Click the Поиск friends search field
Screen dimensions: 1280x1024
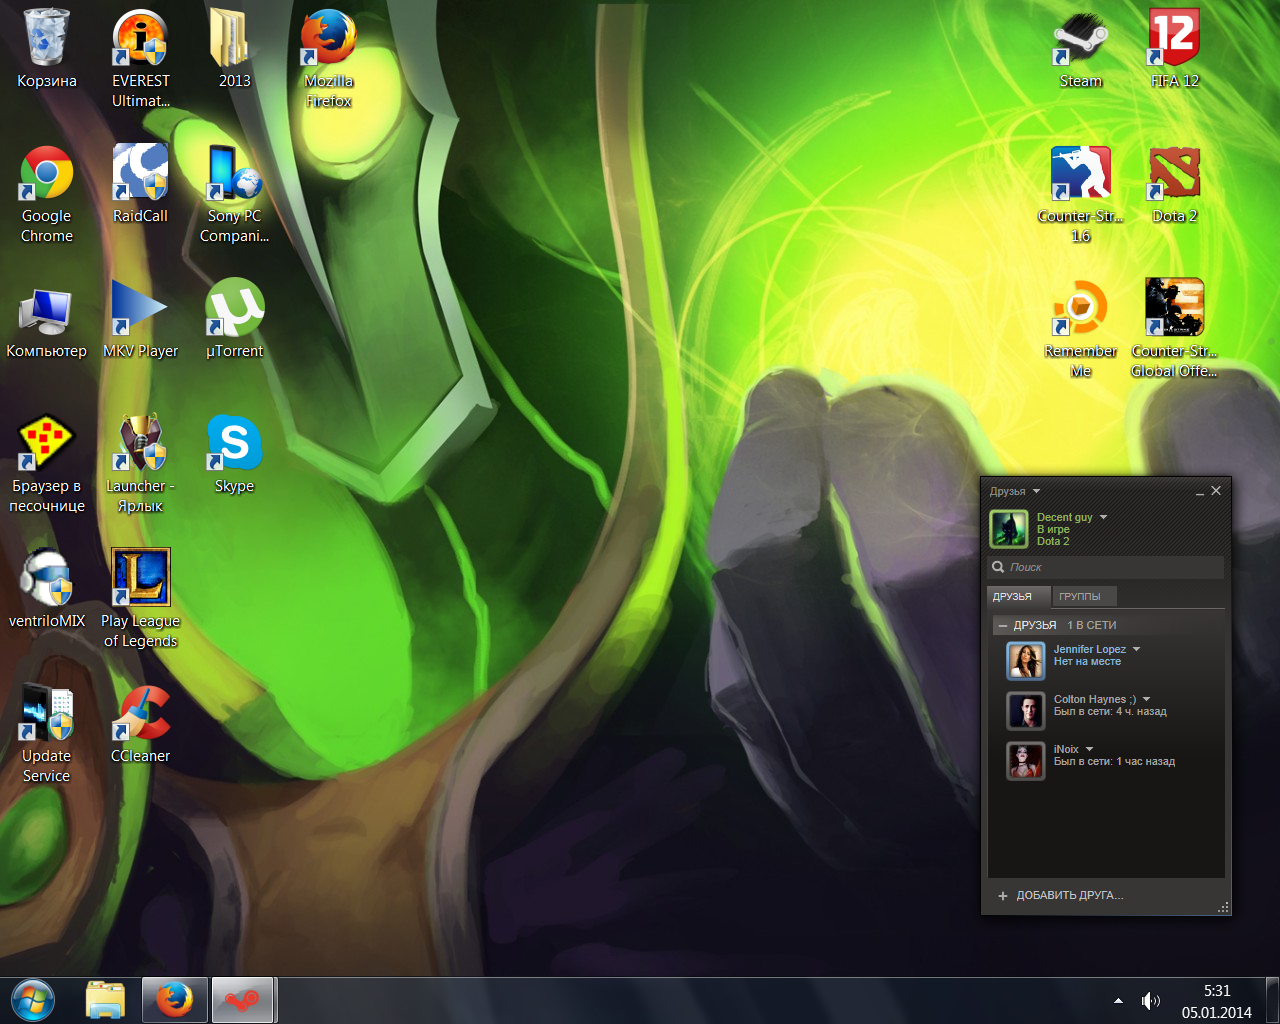[x=1110, y=567]
